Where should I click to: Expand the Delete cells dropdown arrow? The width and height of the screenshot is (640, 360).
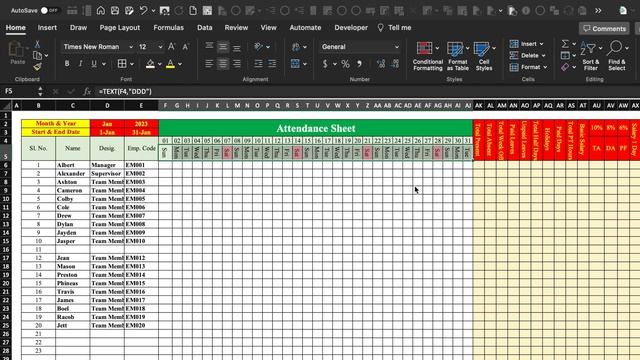[543, 56]
